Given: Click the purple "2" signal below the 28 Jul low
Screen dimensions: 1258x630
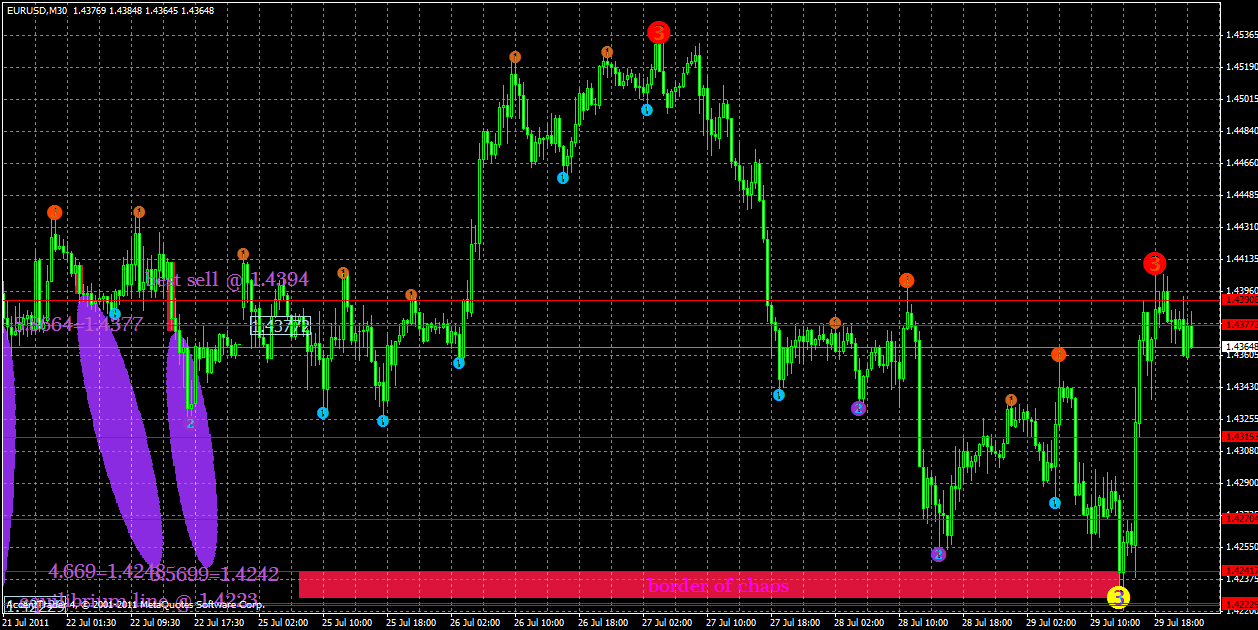Looking at the screenshot, I should tap(938, 556).
